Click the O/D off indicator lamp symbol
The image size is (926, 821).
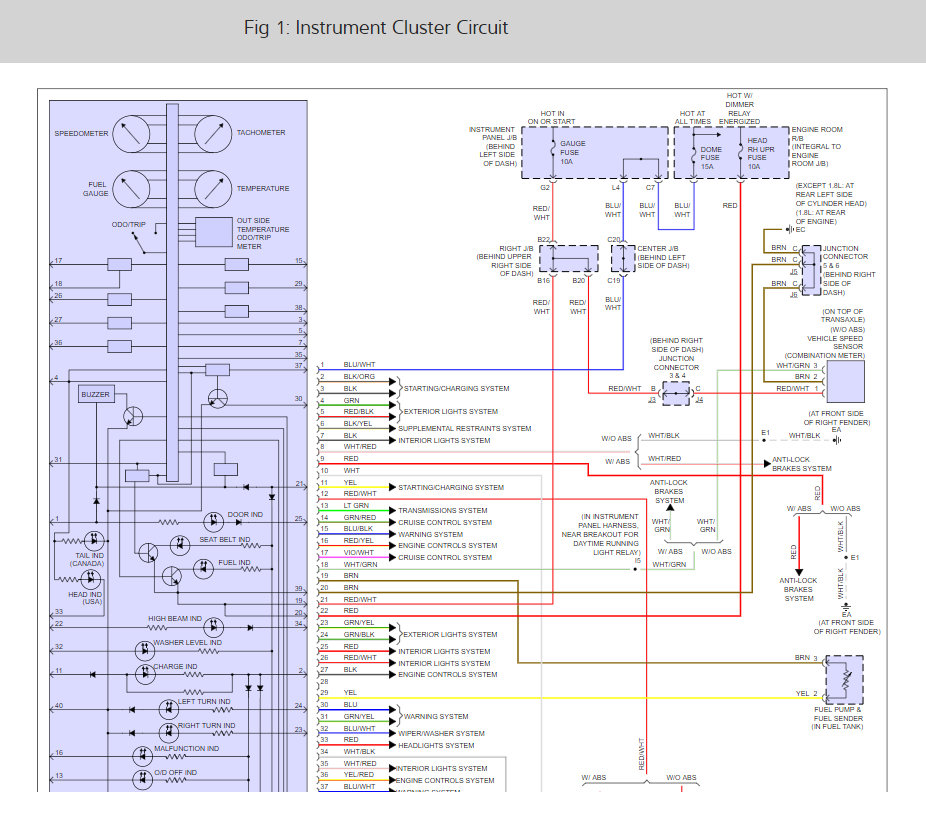tap(142, 779)
